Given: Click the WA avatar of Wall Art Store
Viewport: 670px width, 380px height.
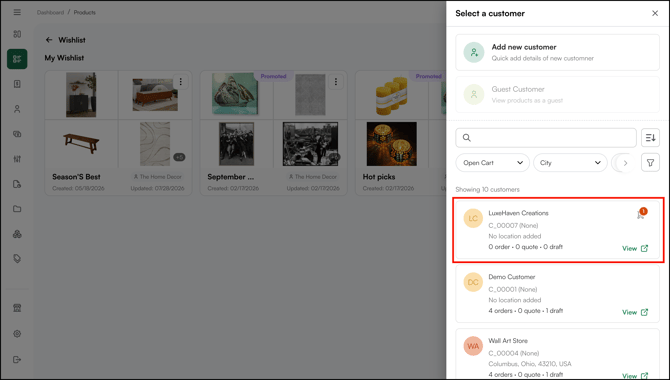Looking at the screenshot, I should pyautogui.click(x=473, y=346).
